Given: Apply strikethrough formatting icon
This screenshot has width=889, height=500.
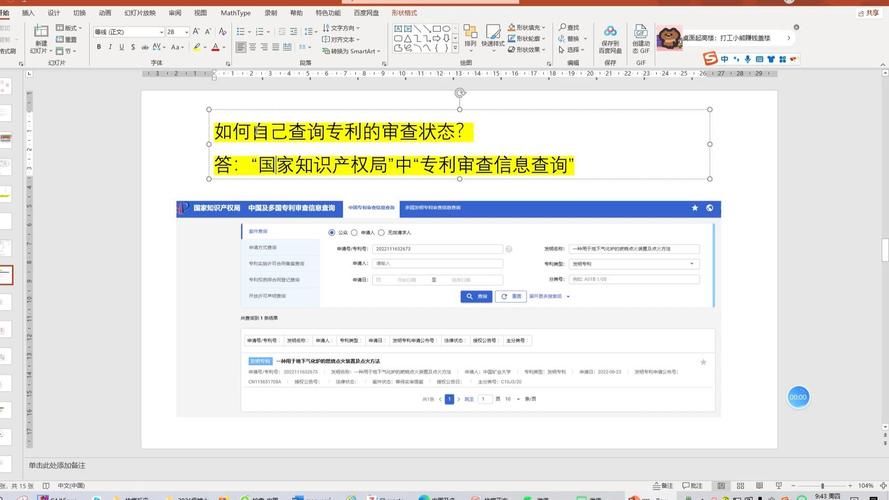Looking at the screenshot, I should pos(145,47).
